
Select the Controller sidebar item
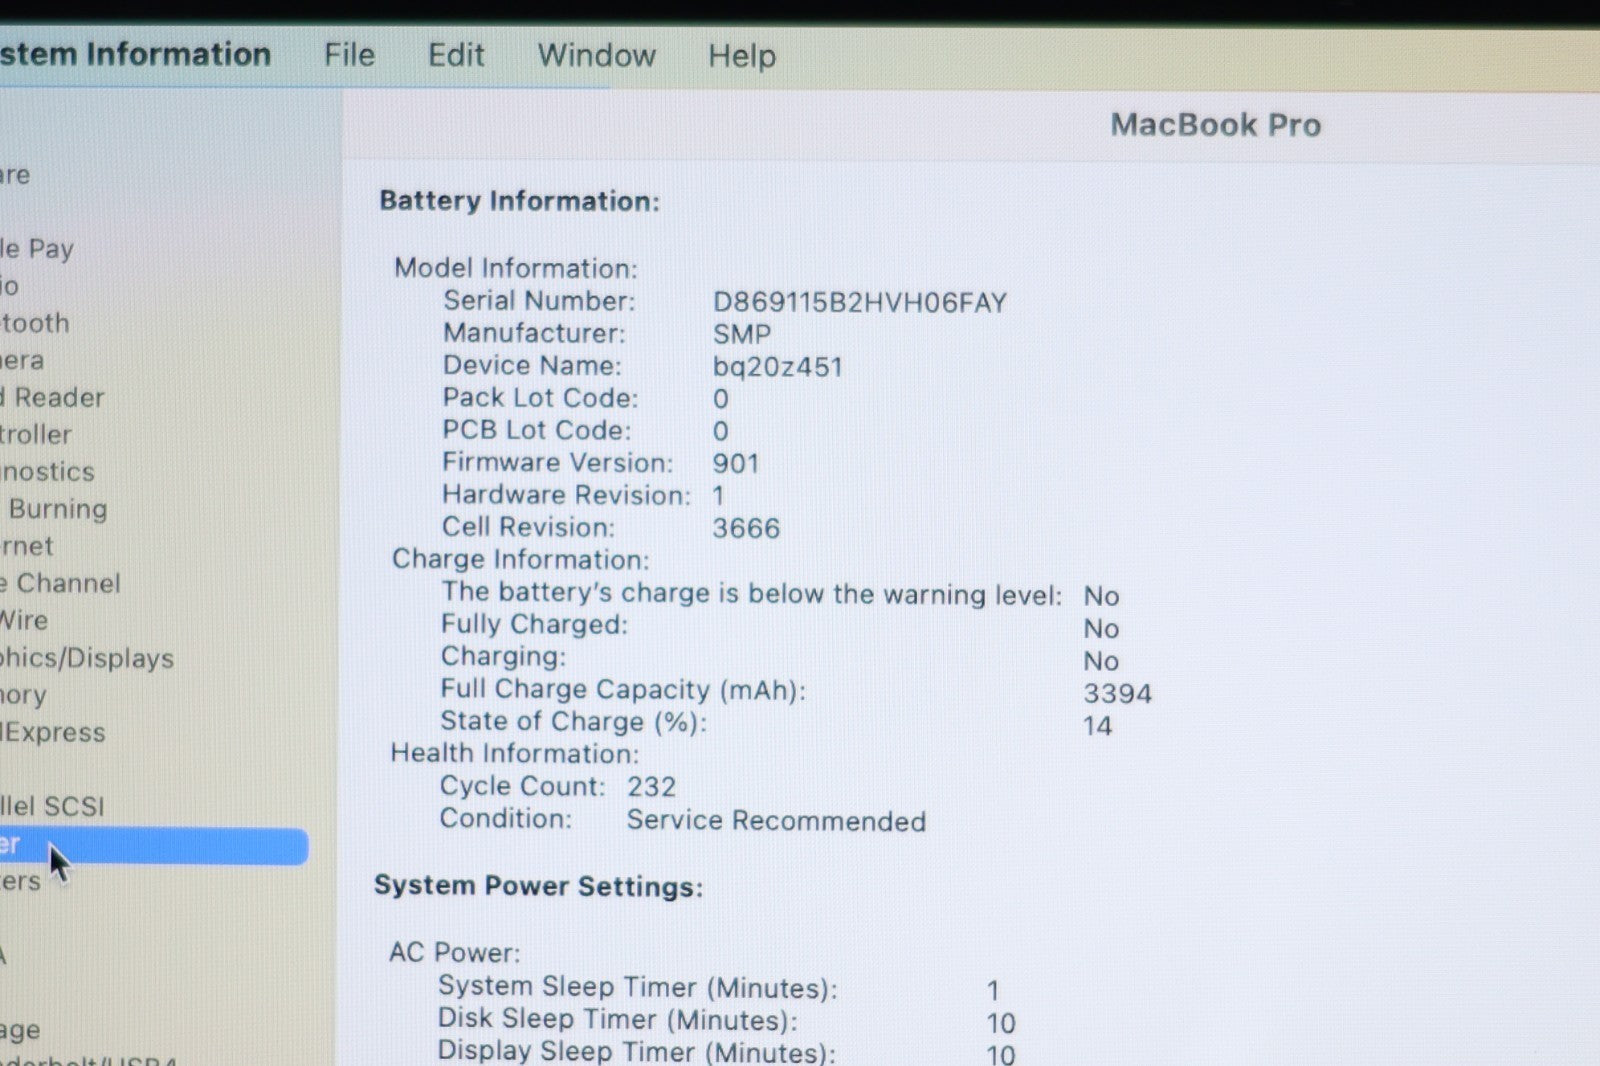(x=36, y=435)
